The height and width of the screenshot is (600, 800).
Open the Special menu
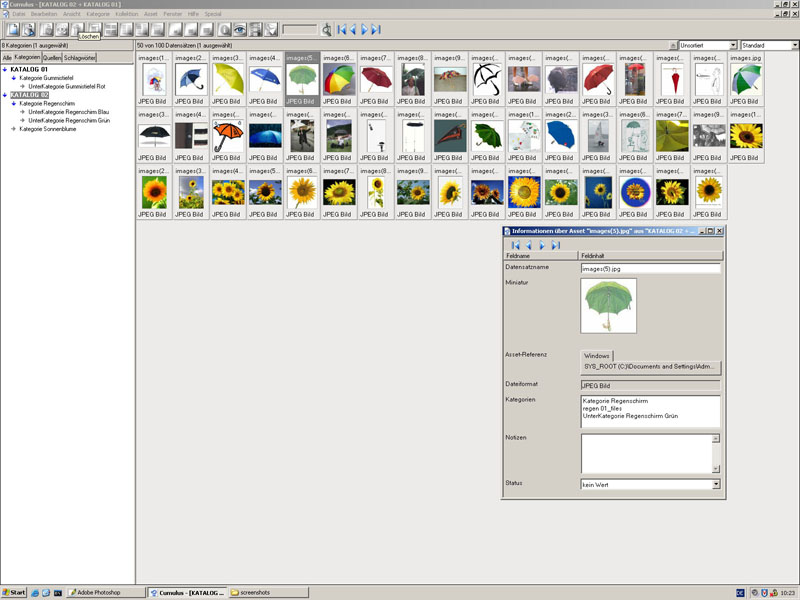coord(213,14)
